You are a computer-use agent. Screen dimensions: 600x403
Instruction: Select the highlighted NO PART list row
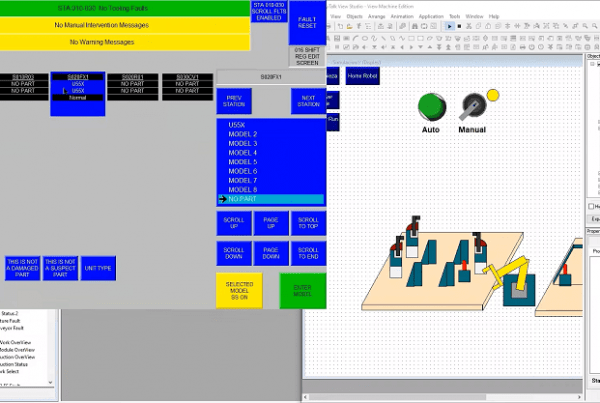click(x=271, y=199)
